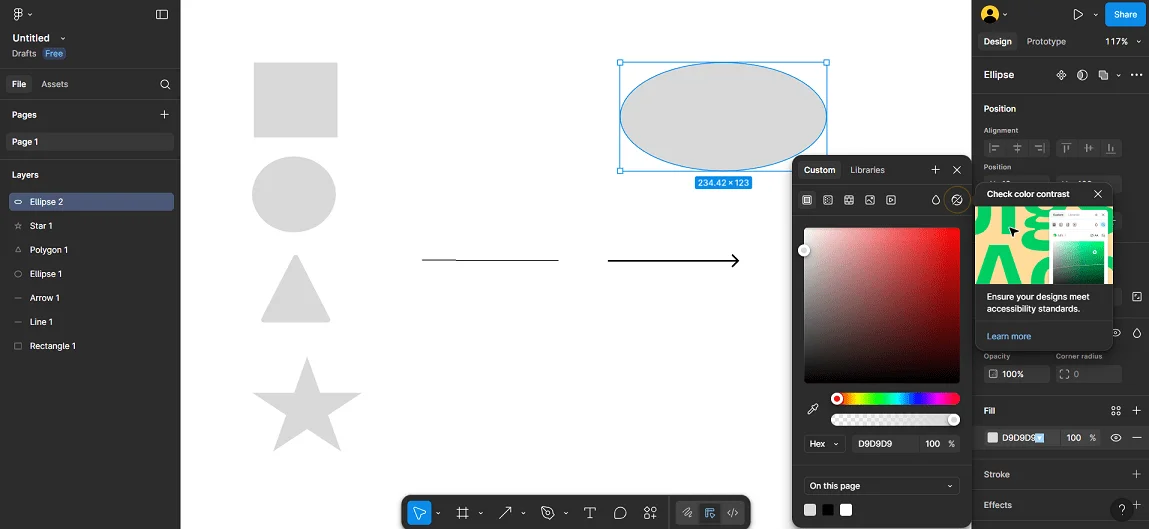Switch to Dev Mode code icon
Viewport: 1149px width, 529px height.
tap(732, 513)
